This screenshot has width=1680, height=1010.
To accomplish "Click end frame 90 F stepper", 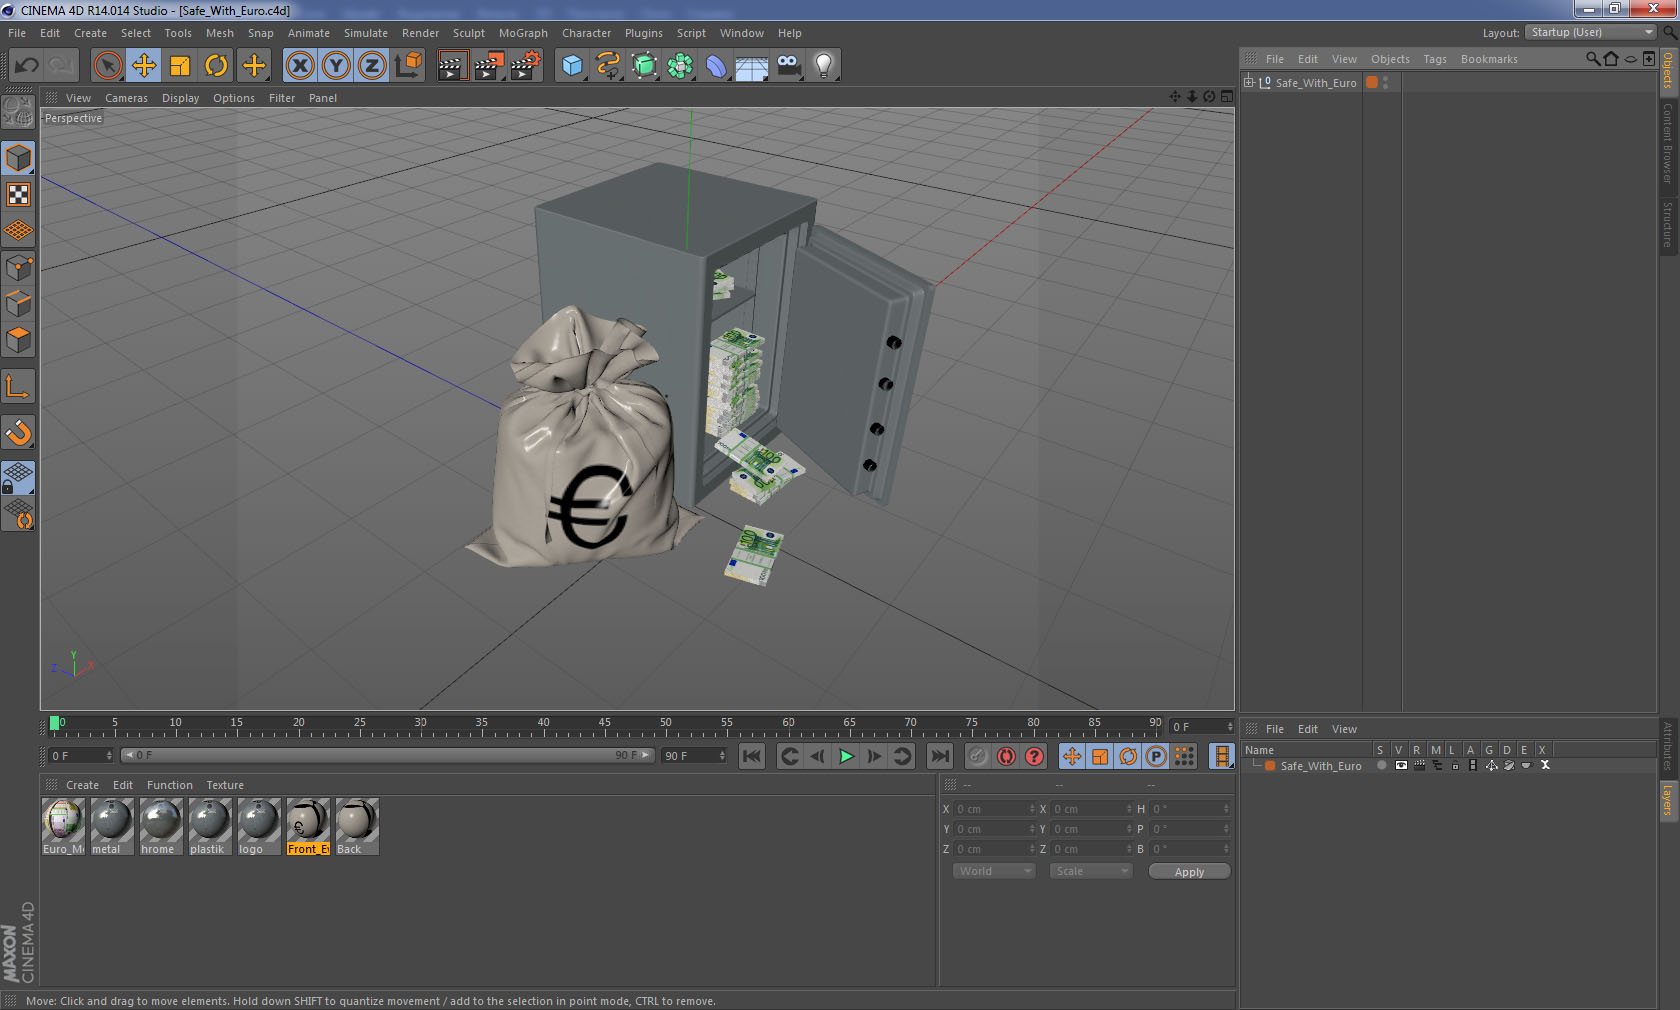I will (722, 756).
